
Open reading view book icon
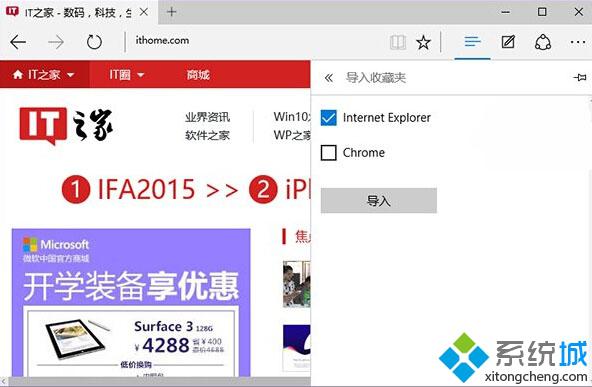pos(398,42)
